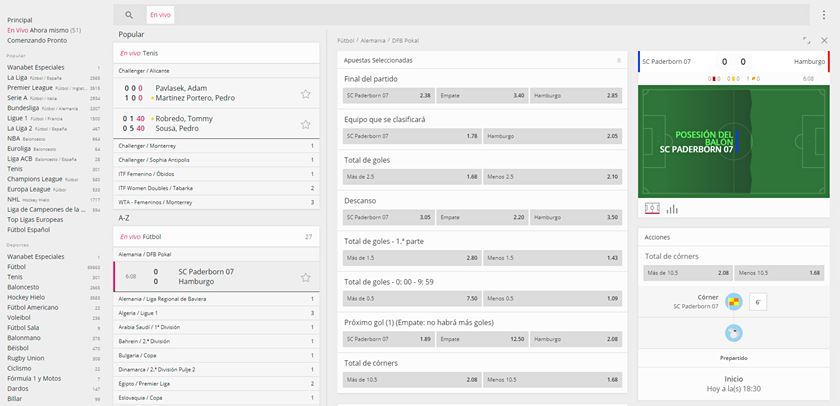Expand Algeria / Ligue 1 row
Image resolution: width=840 pixels, height=406 pixels.
[216, 313]
